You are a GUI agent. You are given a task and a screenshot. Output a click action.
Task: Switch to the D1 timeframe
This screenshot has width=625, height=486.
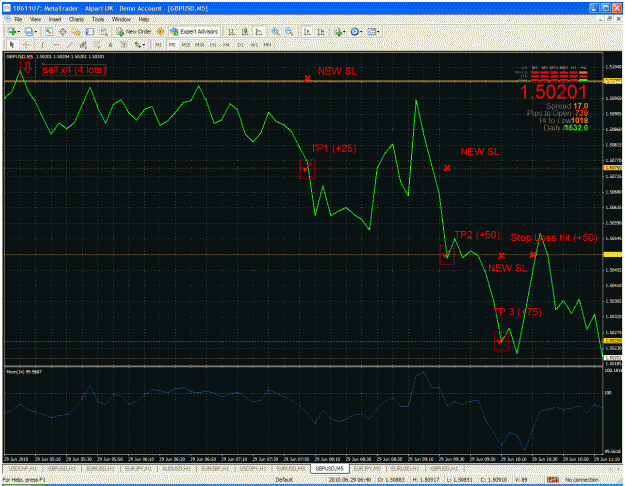[x=240, y=45]
